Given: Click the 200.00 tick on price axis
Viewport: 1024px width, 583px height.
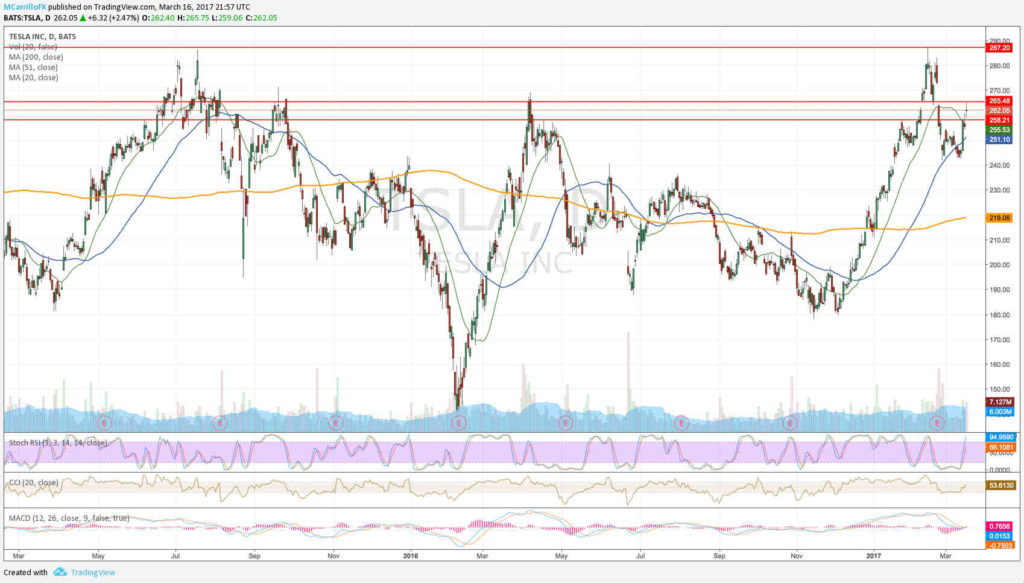Looking at the screenshot, I should (x=1000, y=265).
